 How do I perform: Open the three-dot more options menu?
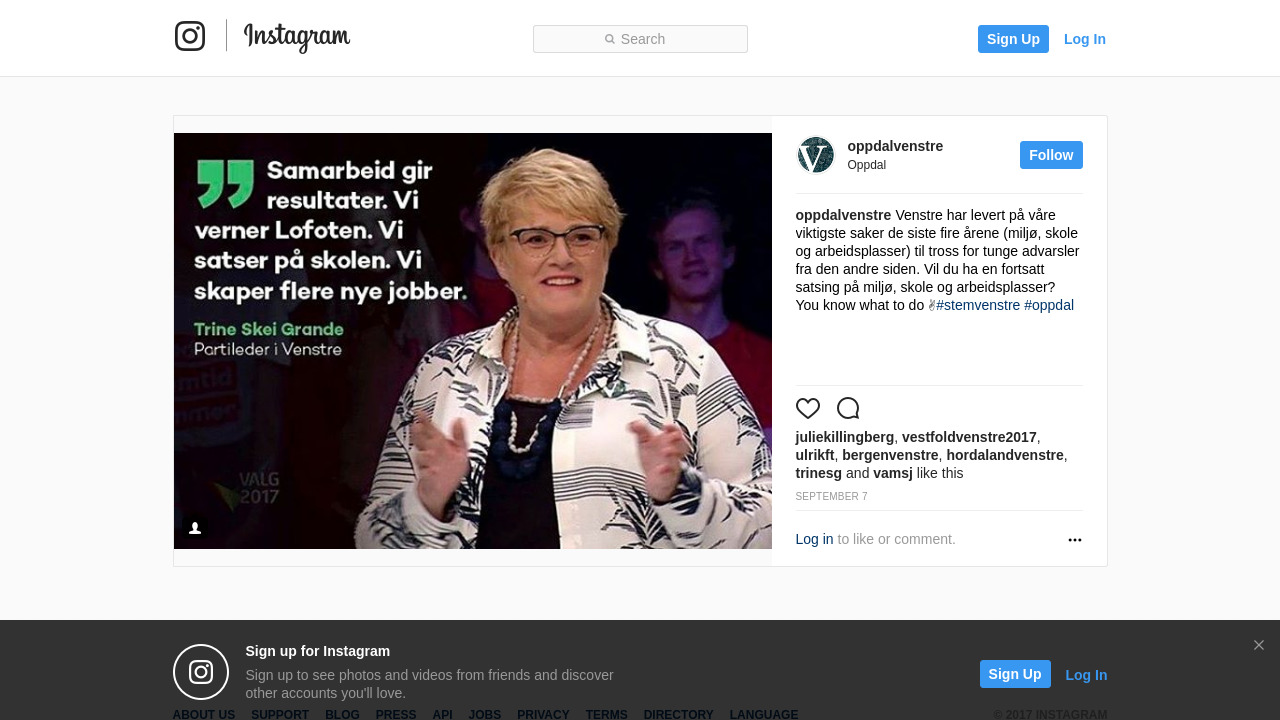pyautogui.click(x=1075, y=540)
